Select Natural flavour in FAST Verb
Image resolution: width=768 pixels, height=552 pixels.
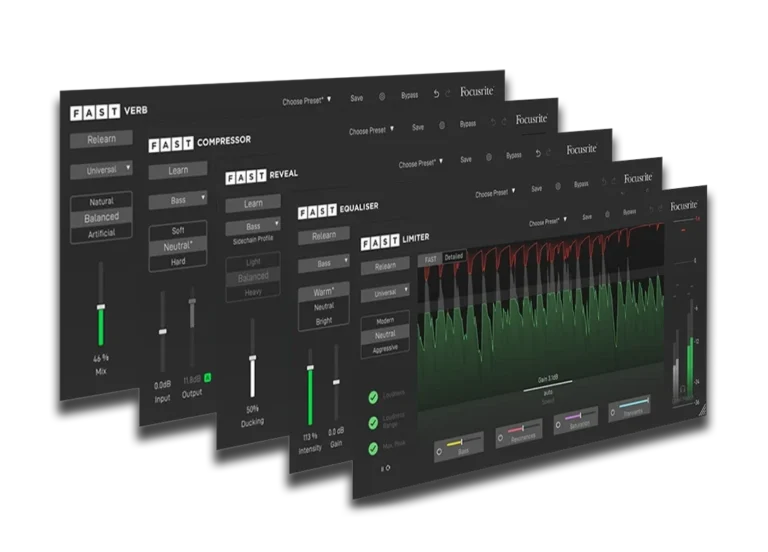coord(101,201)
